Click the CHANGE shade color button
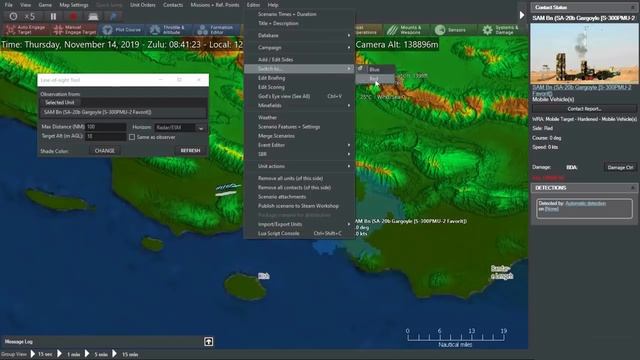Viewport: 640px width, 360px height. click(104, 151)
